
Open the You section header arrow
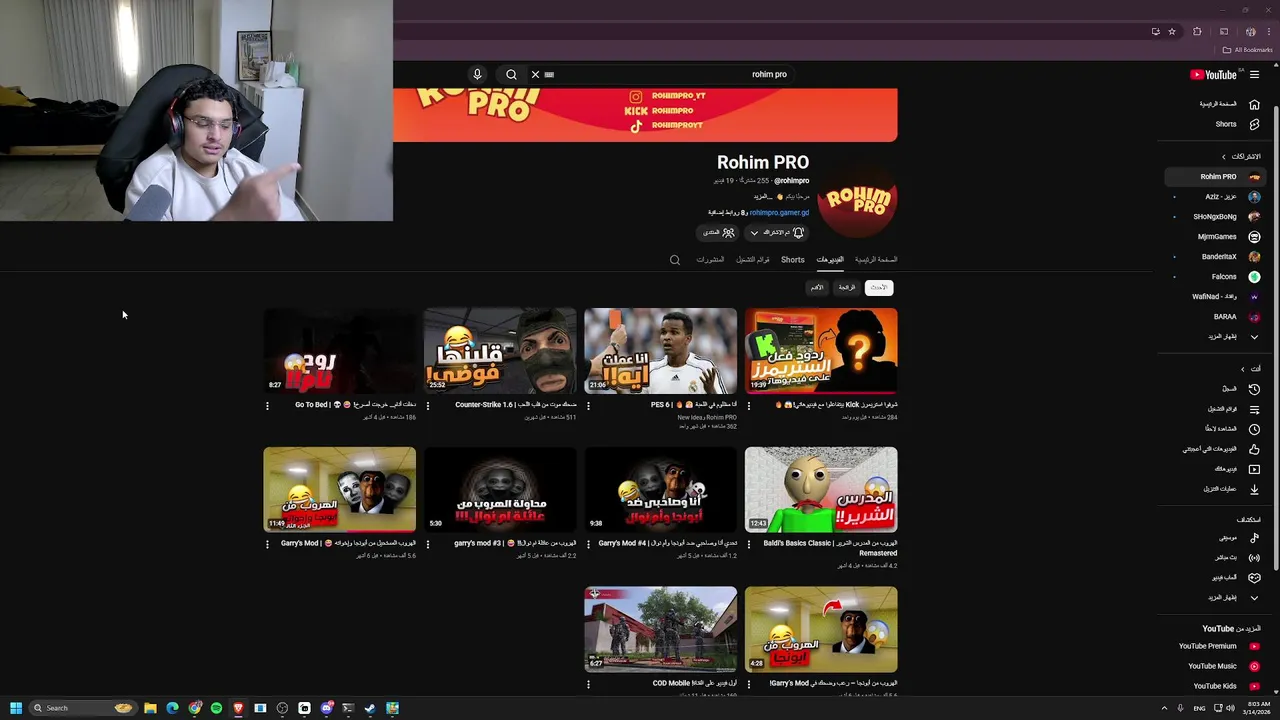(x=1243, y=368)
